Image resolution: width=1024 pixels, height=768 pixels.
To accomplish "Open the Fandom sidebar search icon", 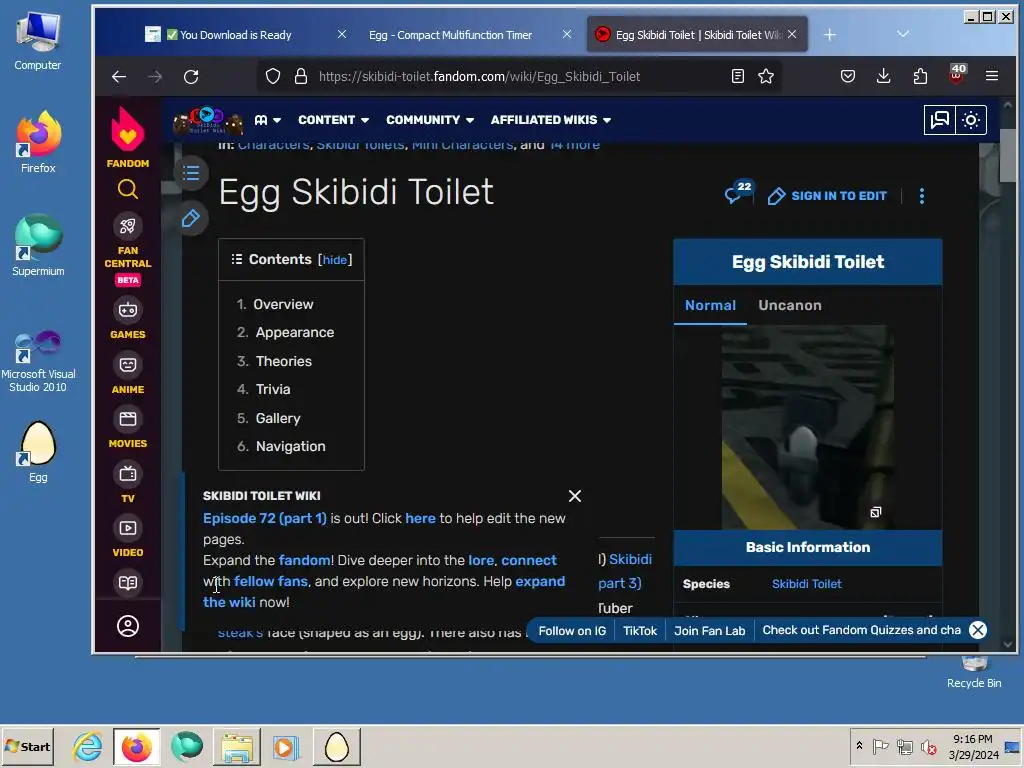I will tap(128, 189).
